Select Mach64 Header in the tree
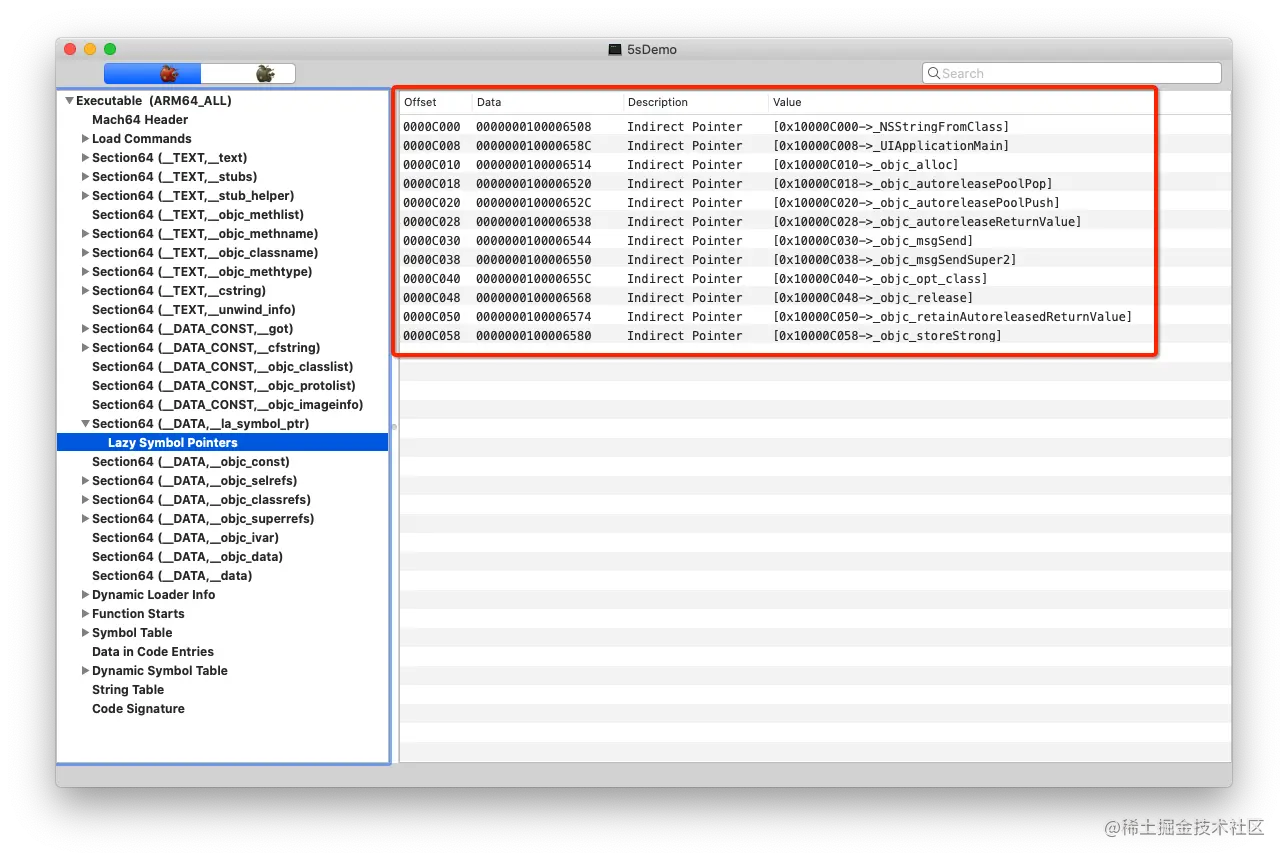Viewport: 1288px width, 861px height. pyautogui.click(x=140, y=120)
